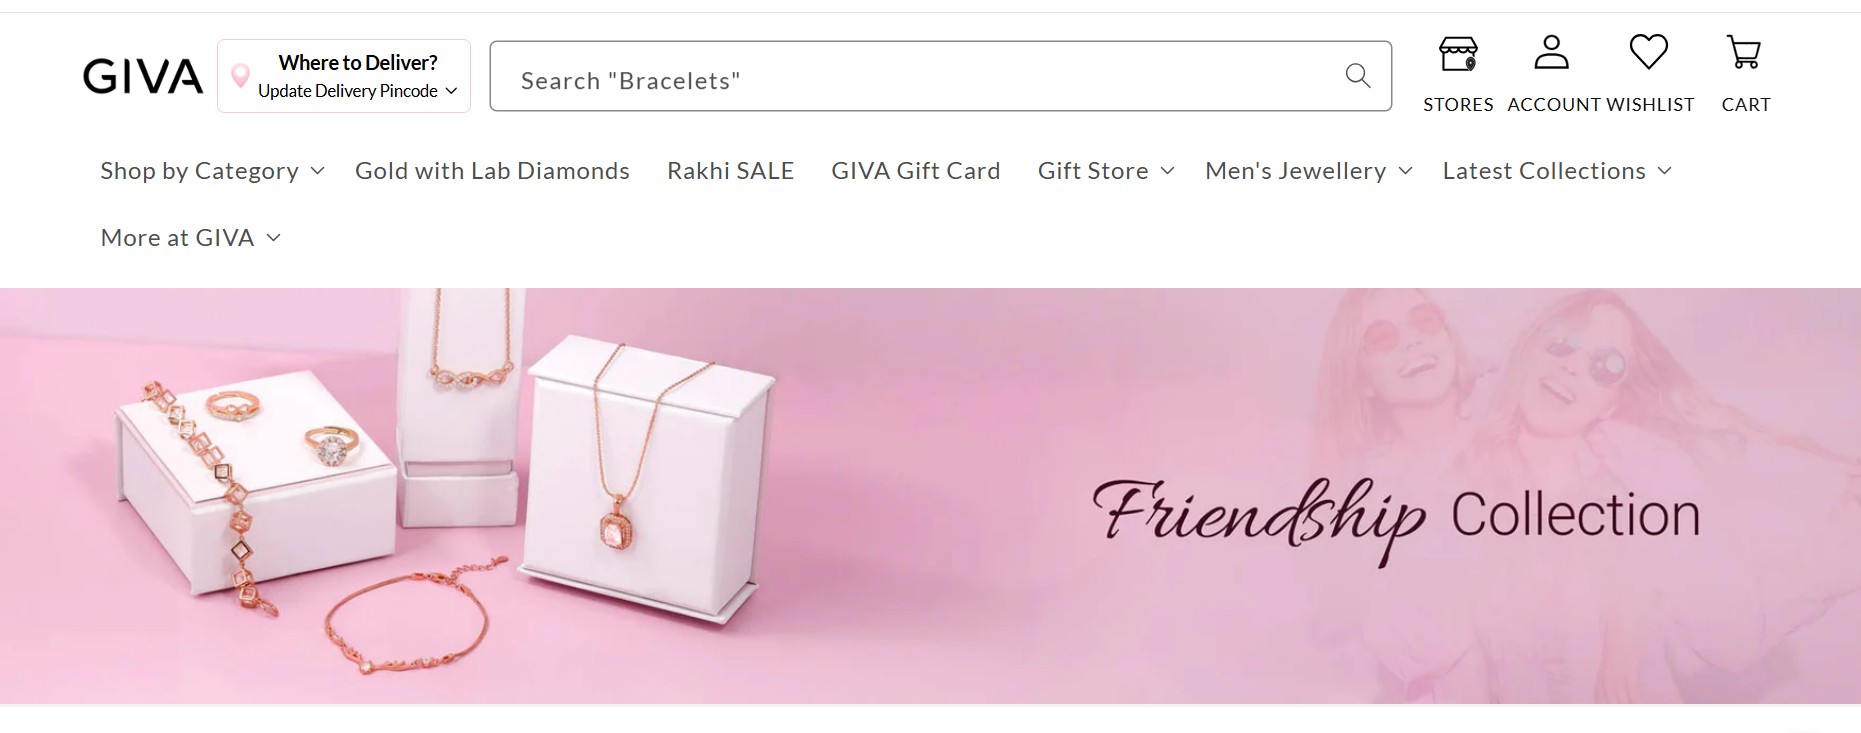Click the Search "Bracelets" input field
The image size is (1861, 733).
(940, 76)
